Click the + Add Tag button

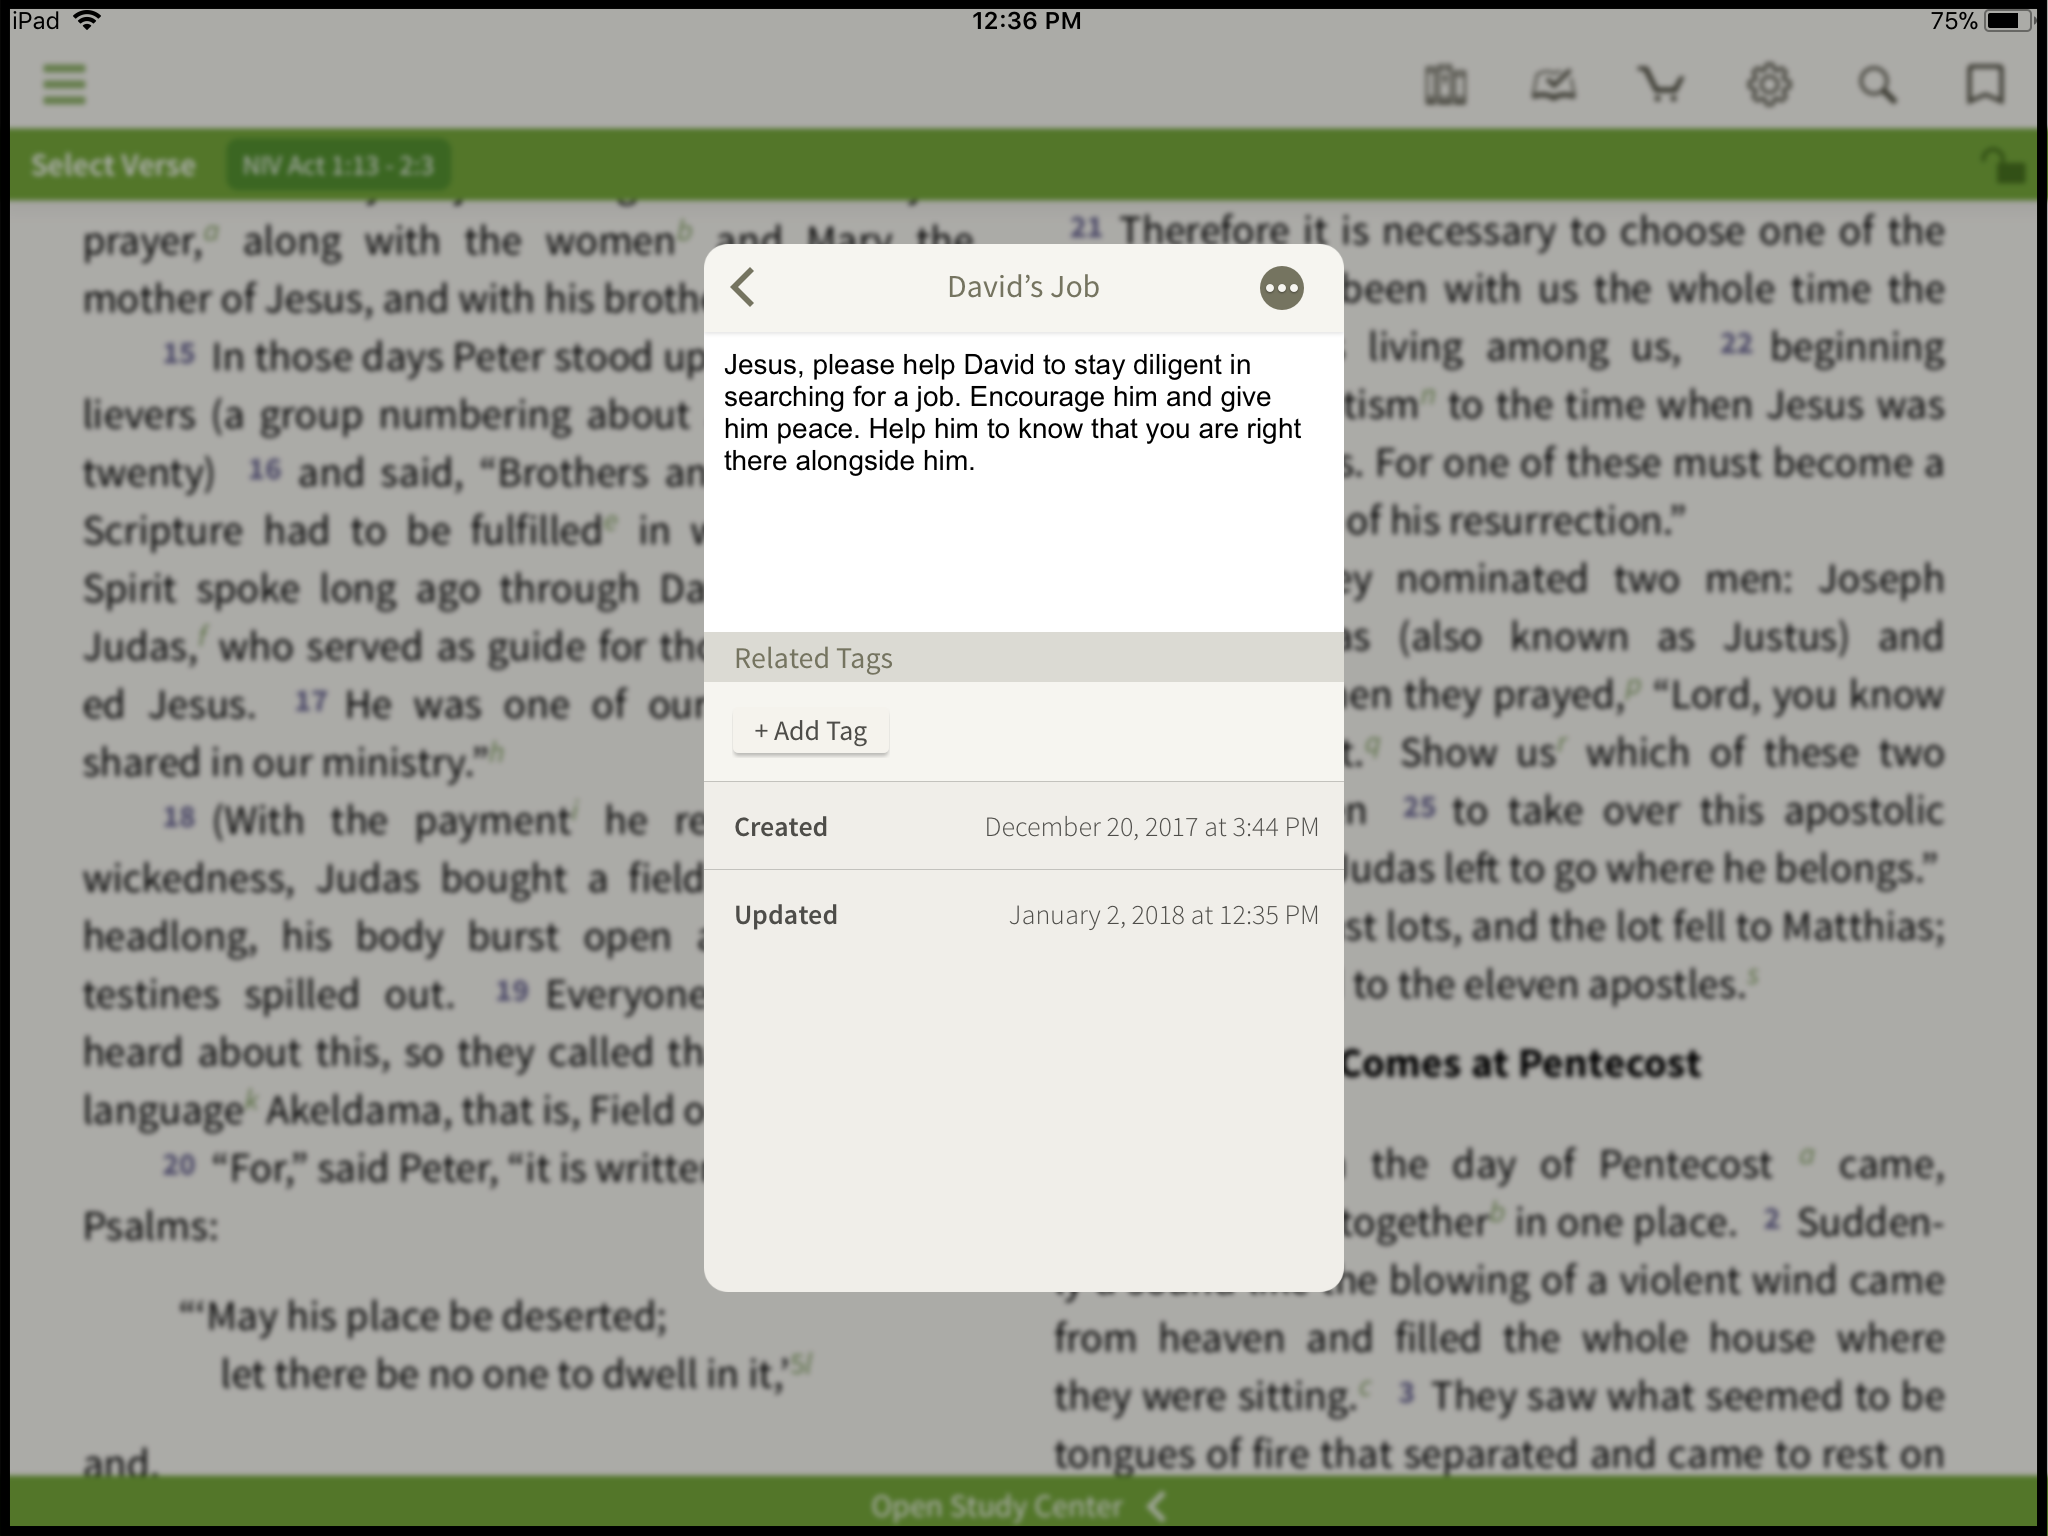811,731
